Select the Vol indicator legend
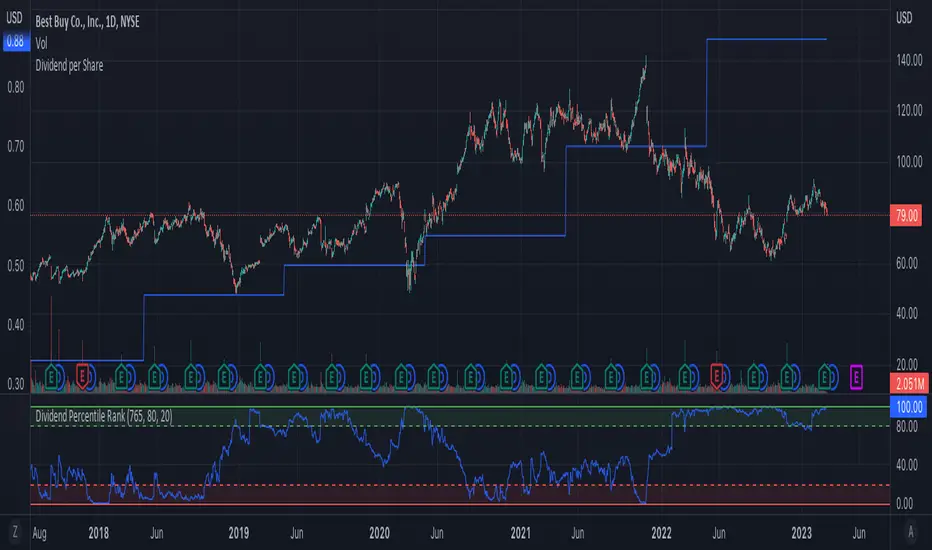 pyautogui.click(x=41, y=43)
